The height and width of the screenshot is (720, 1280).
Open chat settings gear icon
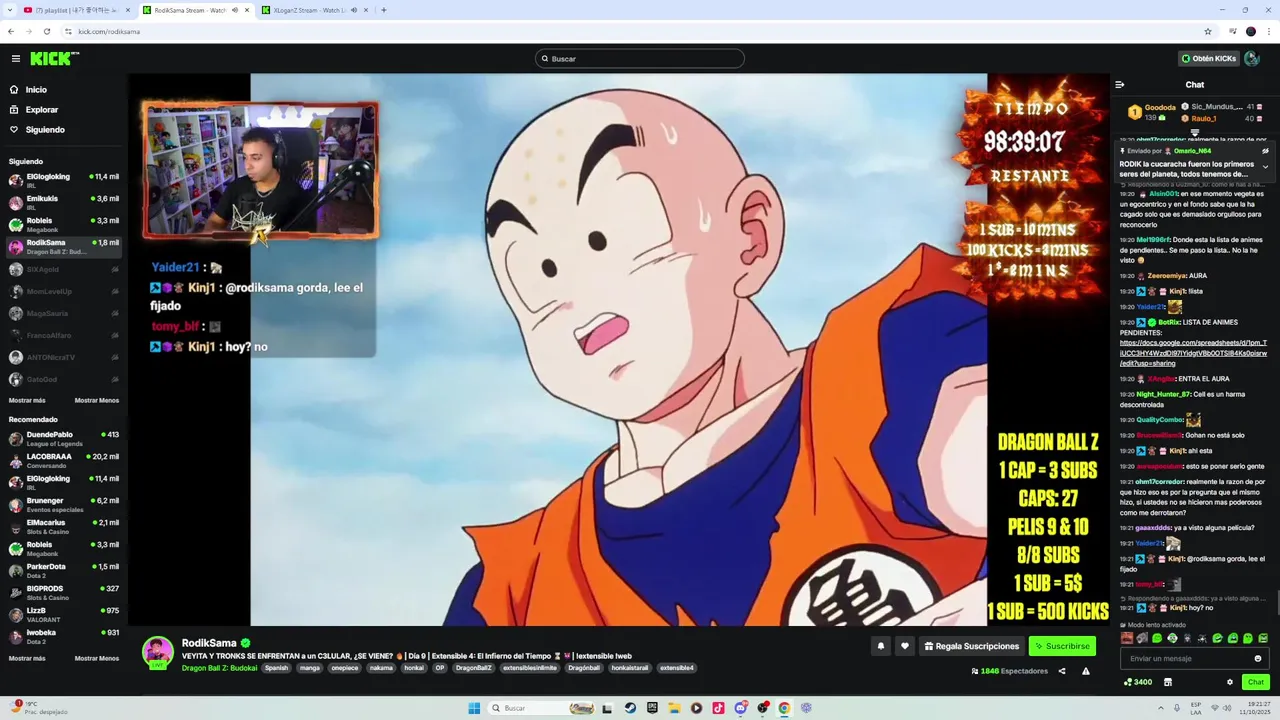click(1230, 682)
